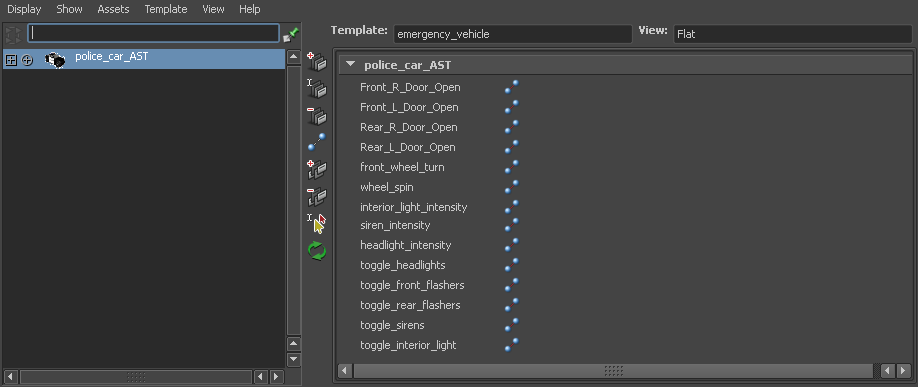Select the toggle_sirens attribute
Image resolution: width=918 pixels, height=387 pixels.
pyautogui.click(x=392, y=326)
